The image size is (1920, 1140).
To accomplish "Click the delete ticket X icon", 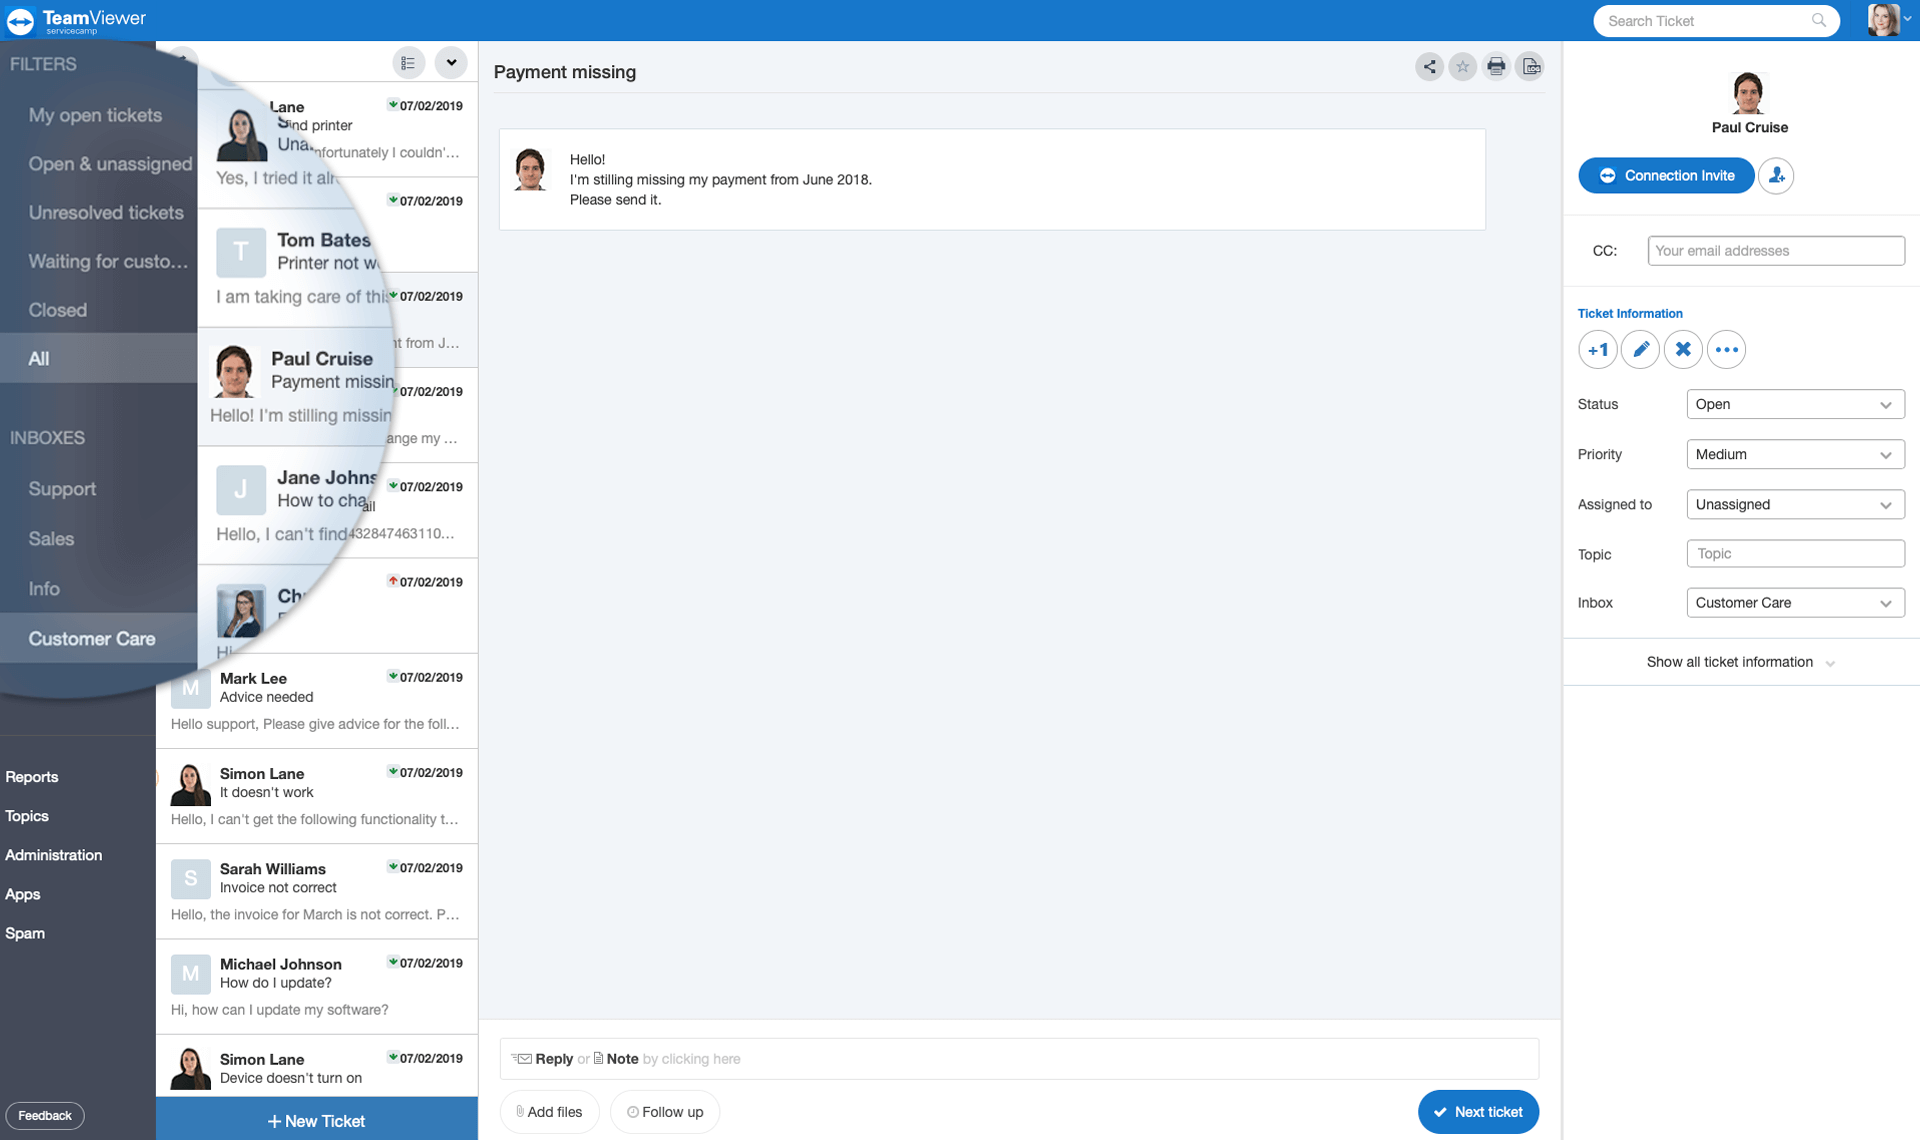I will [x=1683, y=350].
